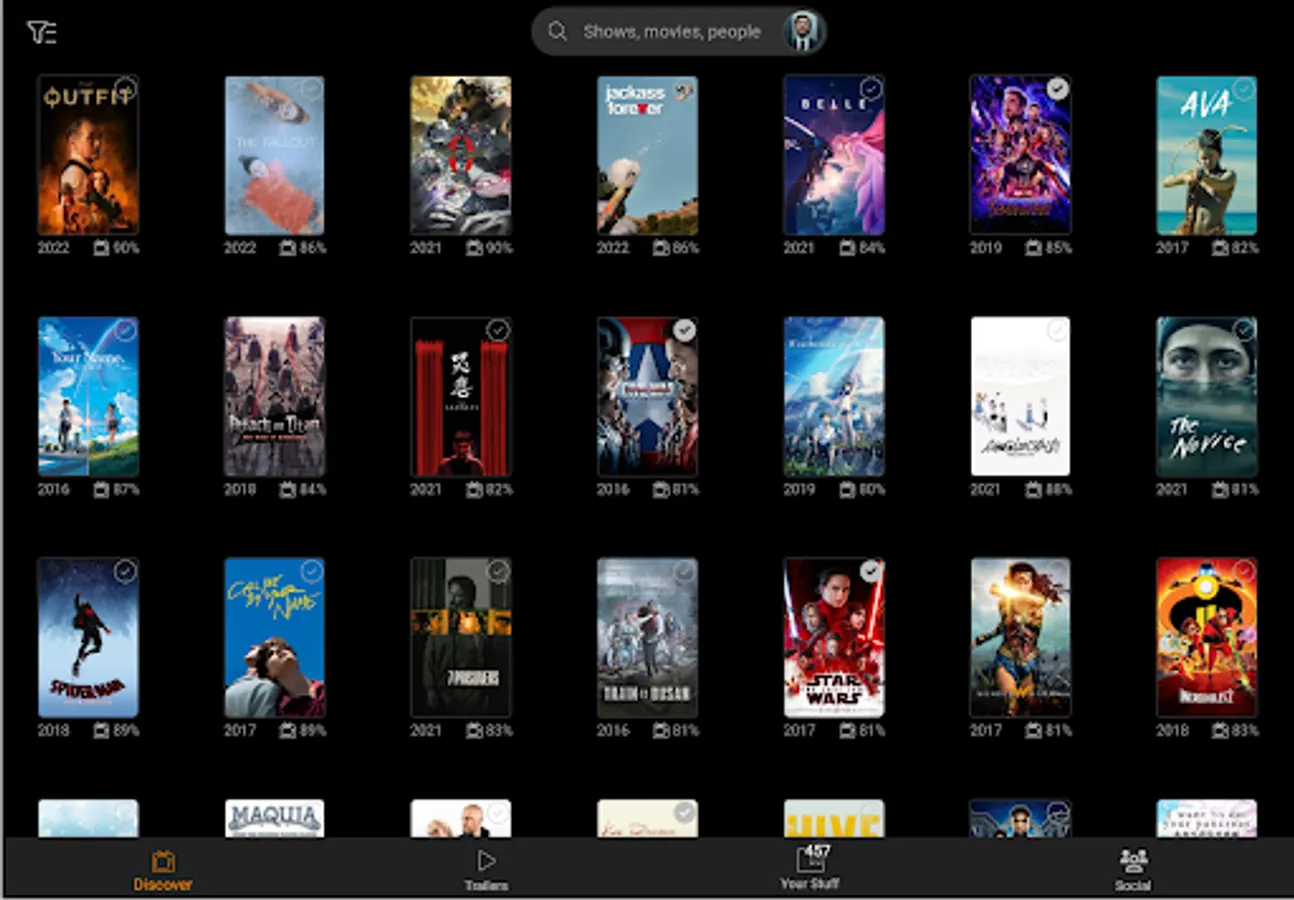1294x900 pixels.
Task: Open Jackass Forever movie poster
Action: coord(647,155)
